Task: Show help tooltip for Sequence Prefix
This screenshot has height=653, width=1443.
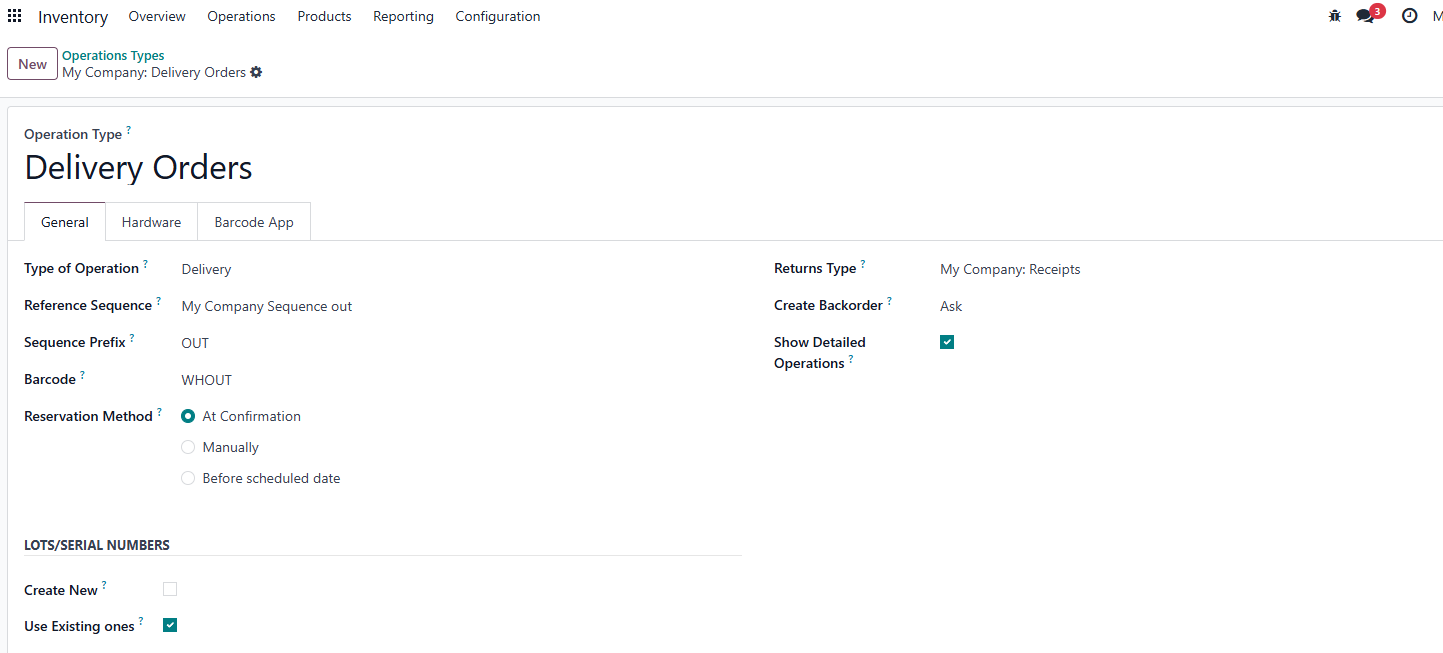Action: click(132, 338)
